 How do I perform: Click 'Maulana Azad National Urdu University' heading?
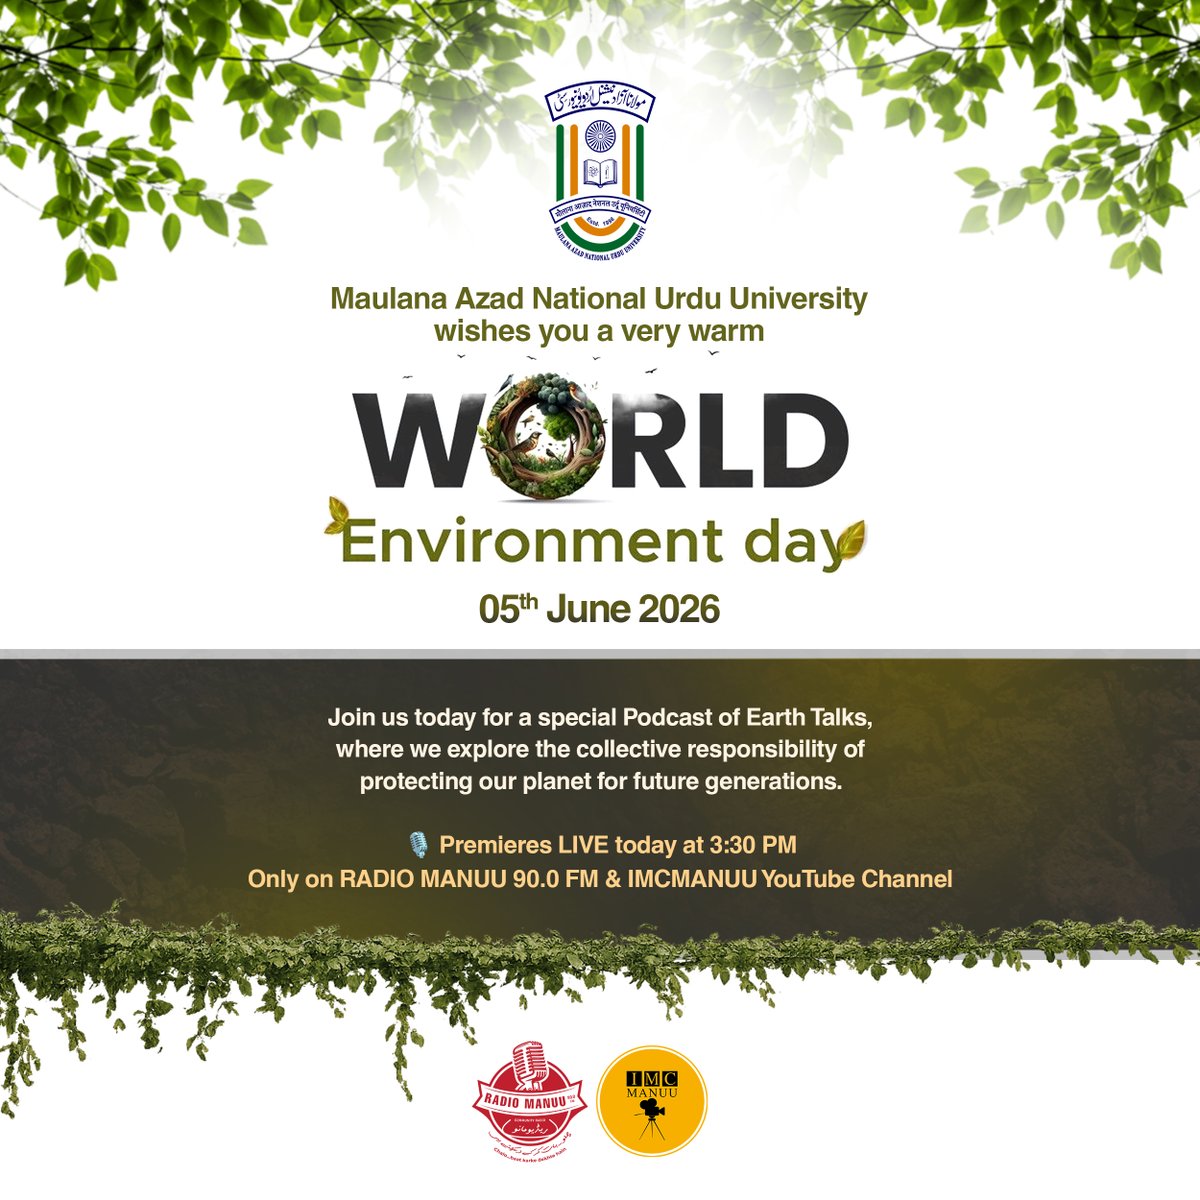tap(600, 298)
